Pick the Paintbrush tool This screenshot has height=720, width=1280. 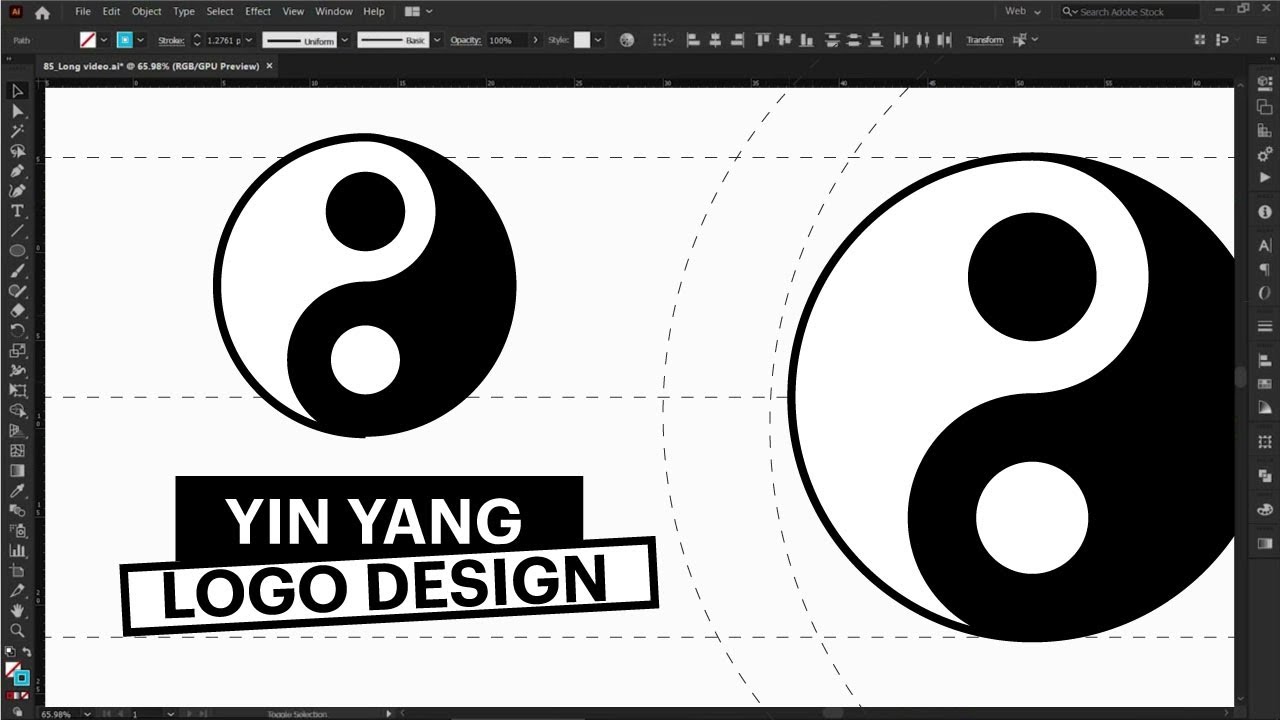coord(17,271)
